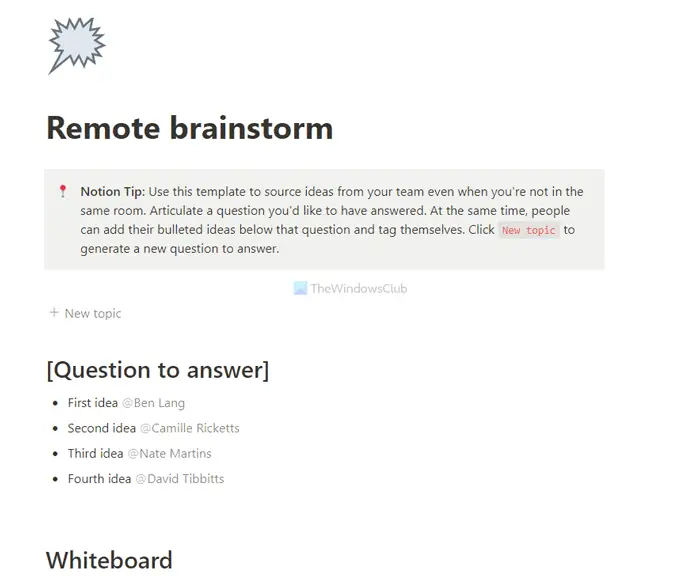
Task: Click the spiky speech bubble page icon
Action: (76, 45)
